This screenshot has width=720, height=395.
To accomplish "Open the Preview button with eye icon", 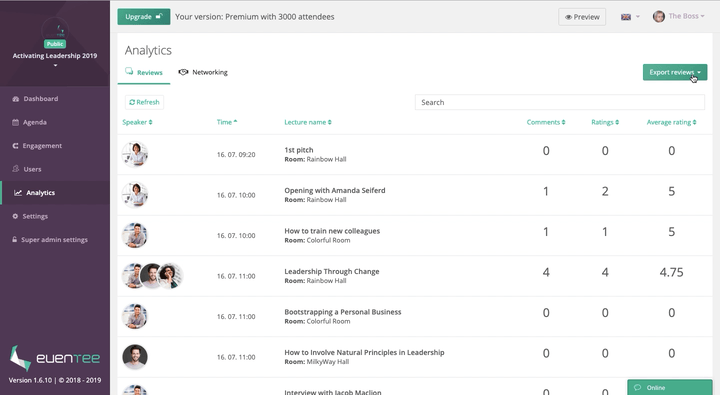I will [582, 17].
